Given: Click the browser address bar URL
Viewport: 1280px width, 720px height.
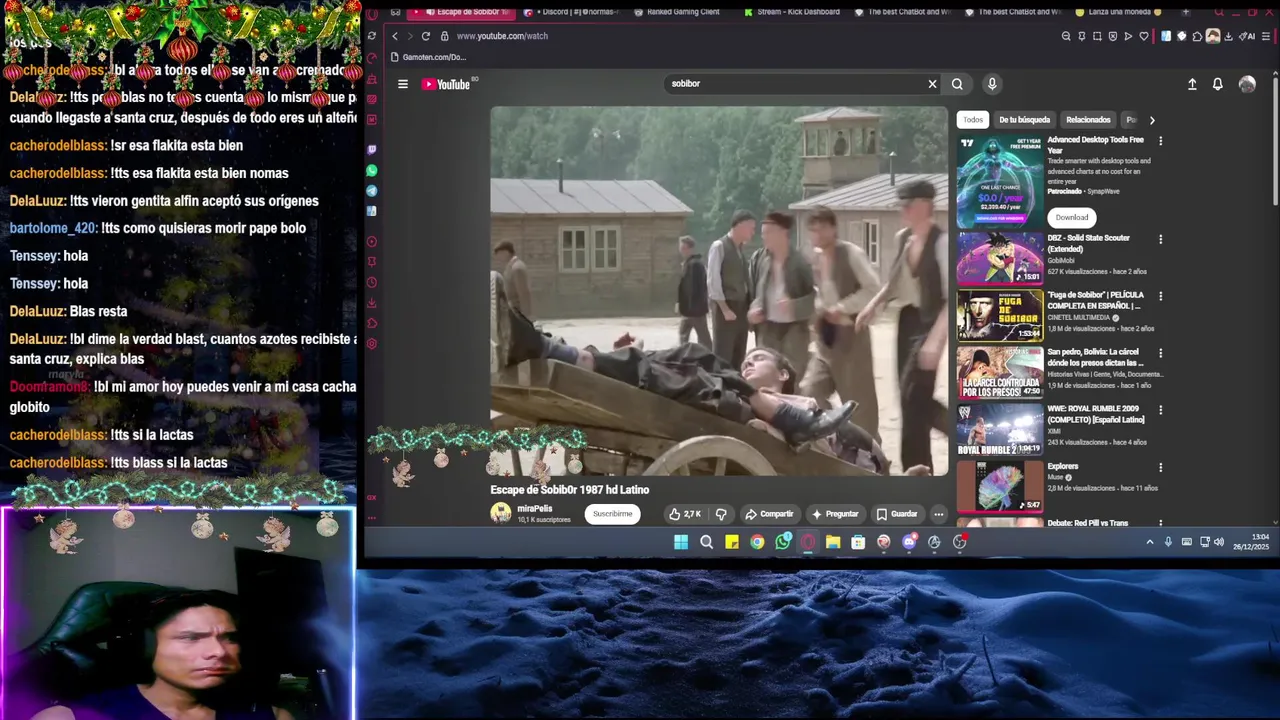Looking at the screenshot, I should 502,36.
